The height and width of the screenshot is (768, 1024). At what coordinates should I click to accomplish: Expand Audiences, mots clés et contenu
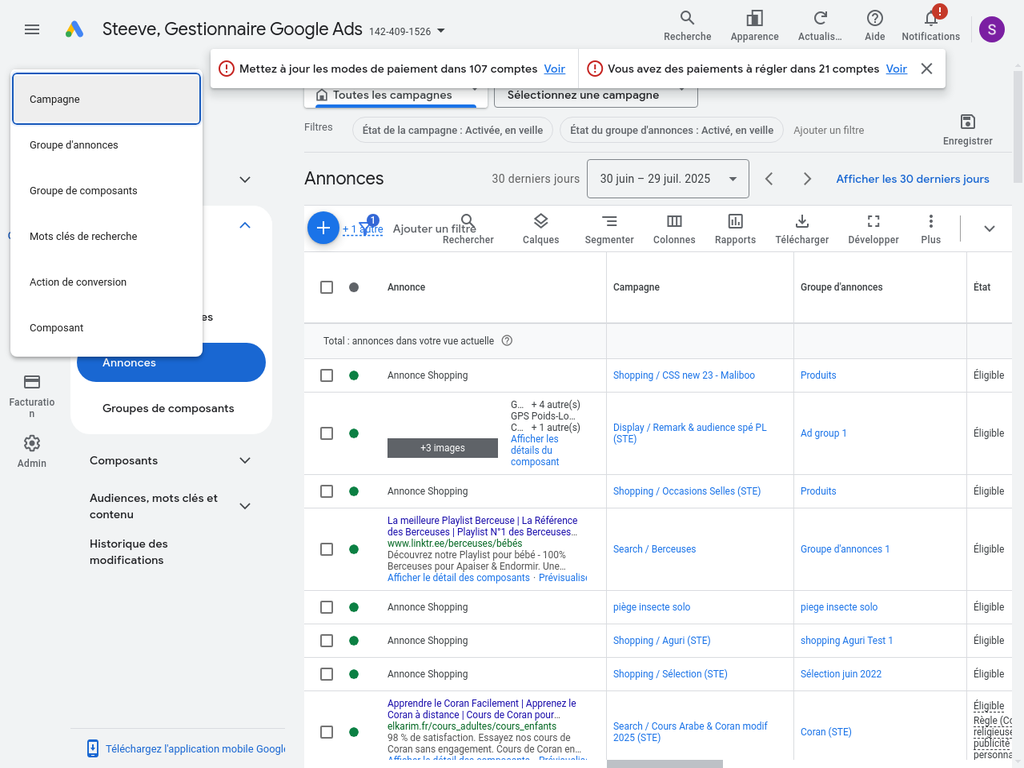point(245,506)
